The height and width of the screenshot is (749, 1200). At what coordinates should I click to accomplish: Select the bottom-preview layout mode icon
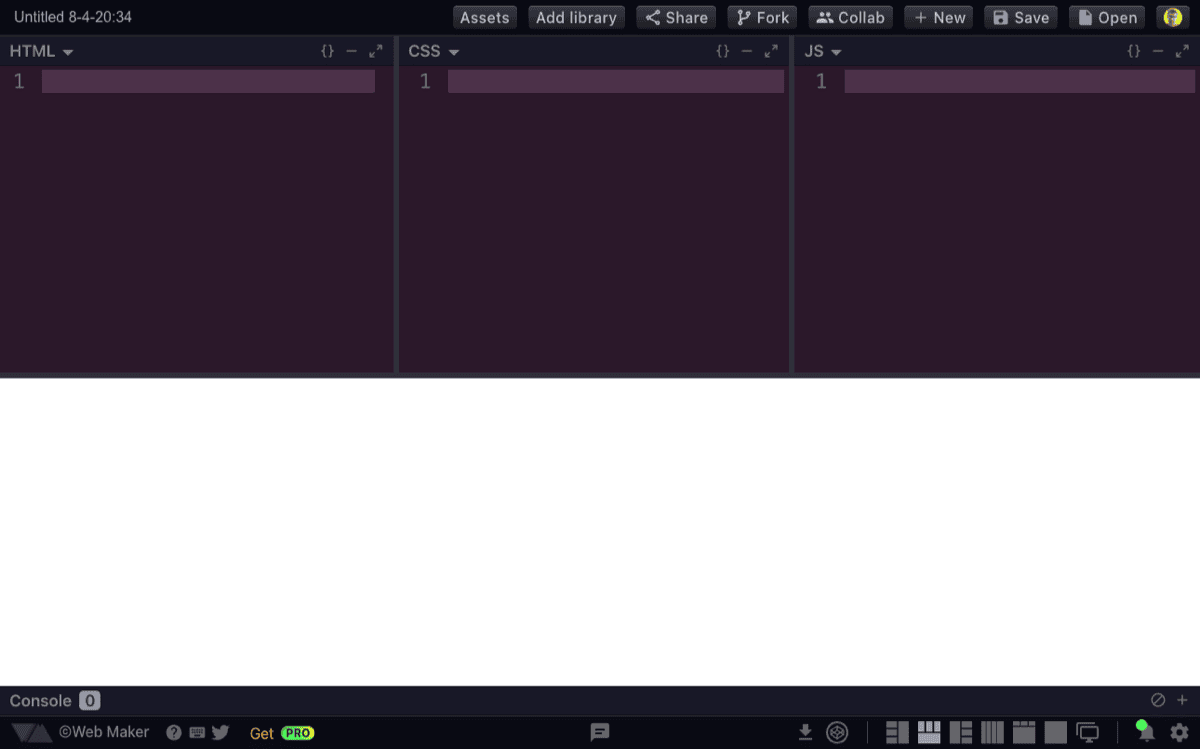tap(929, 732)
